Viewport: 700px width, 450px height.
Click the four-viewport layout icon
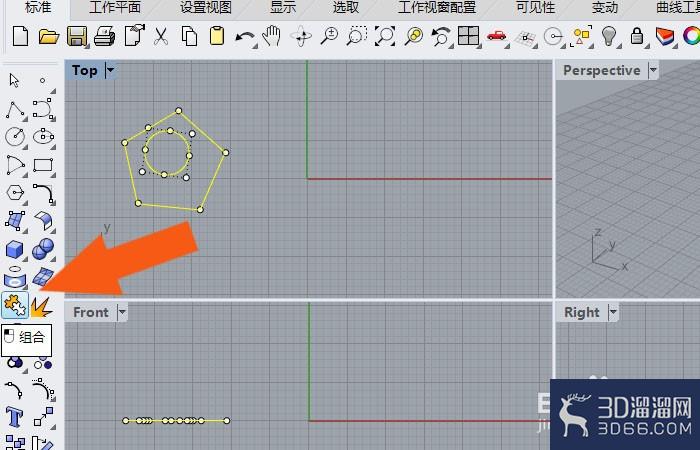[x=468, y=36]
